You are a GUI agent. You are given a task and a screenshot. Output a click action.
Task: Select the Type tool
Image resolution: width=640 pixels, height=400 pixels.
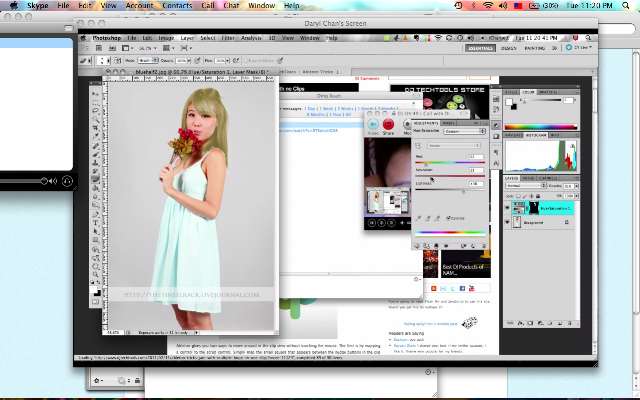96,223
